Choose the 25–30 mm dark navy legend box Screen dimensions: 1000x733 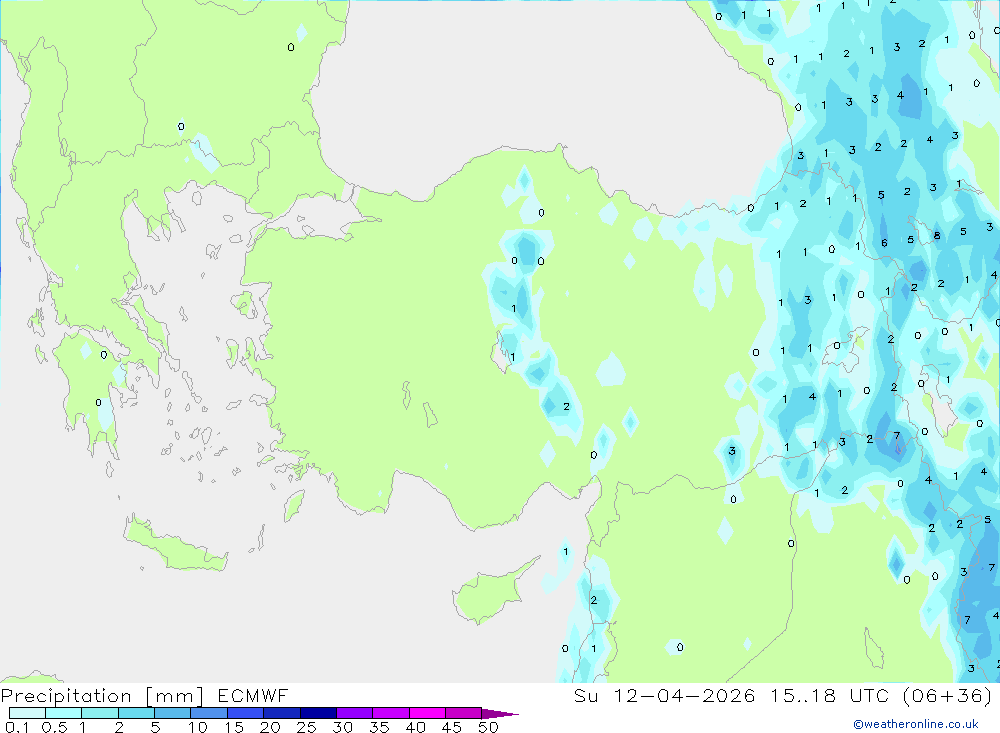coord(318,713)
